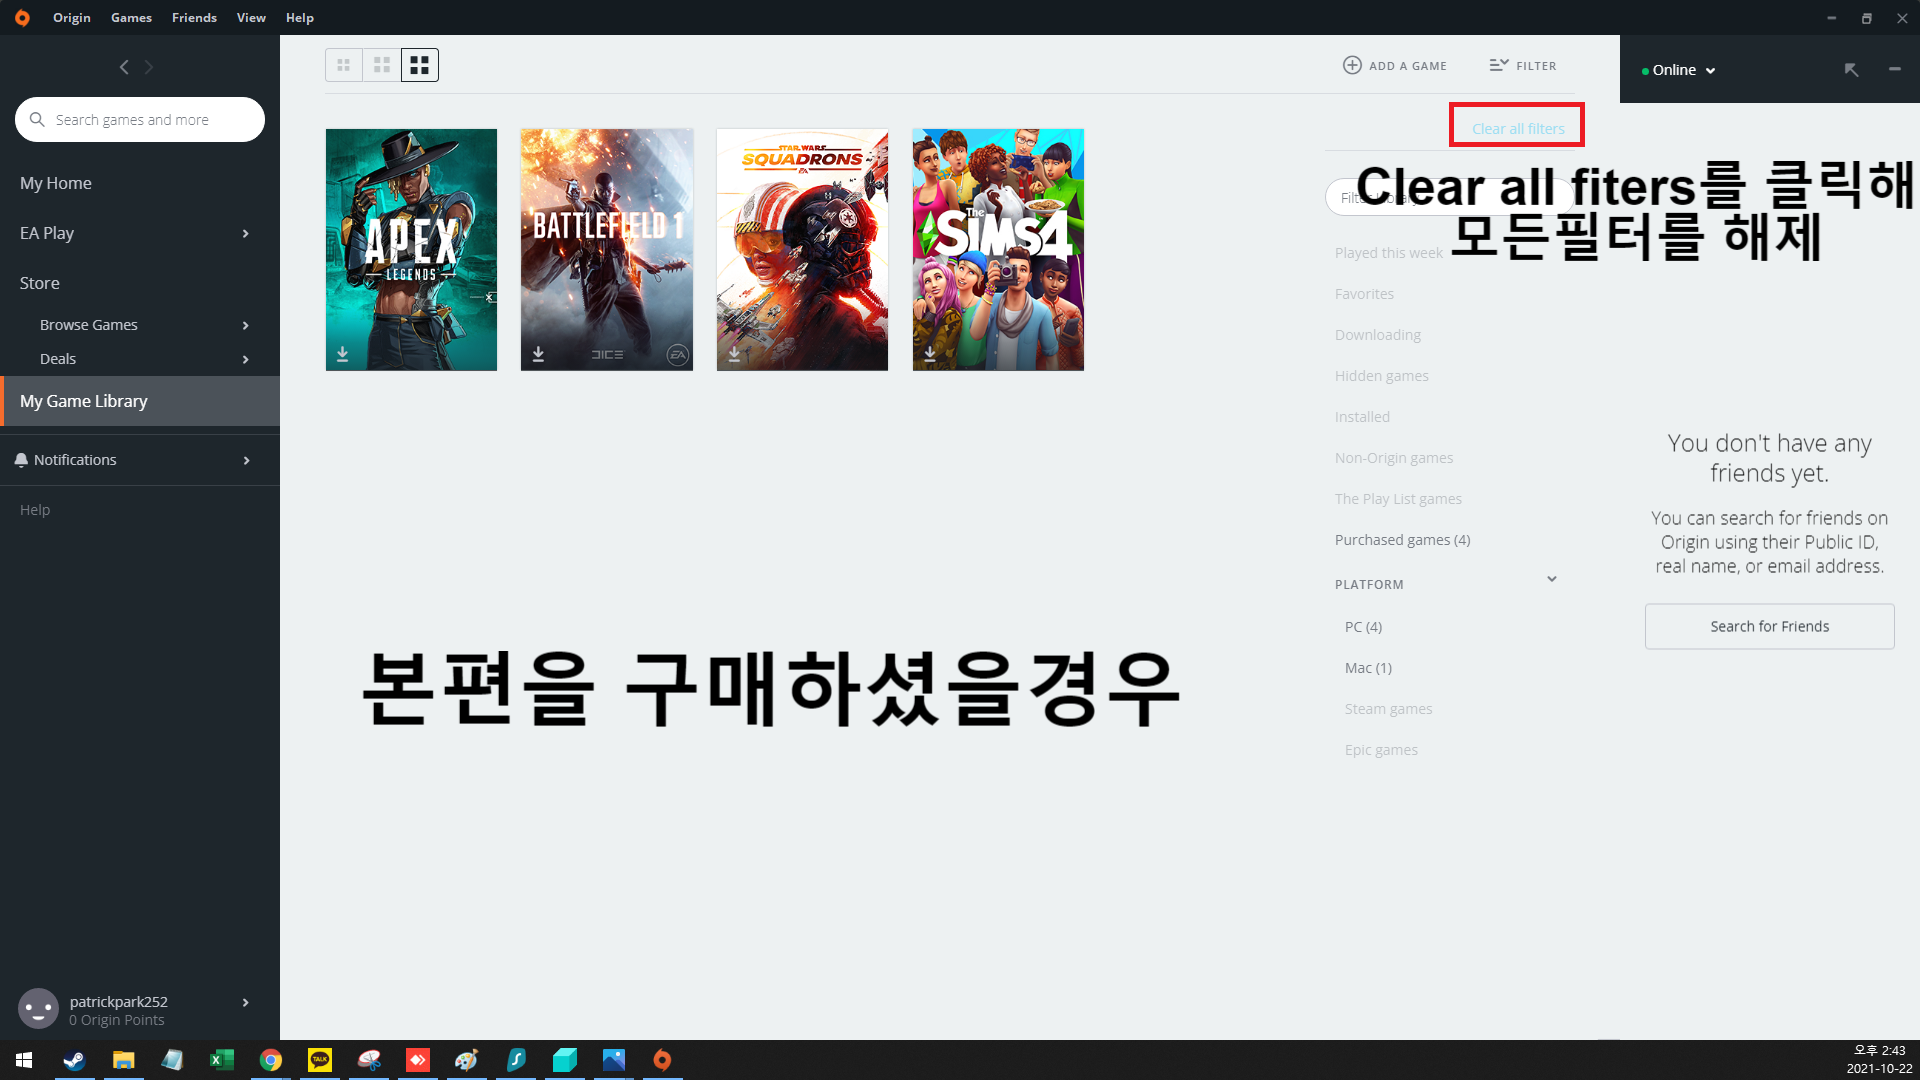This screenshot has height=1080, width=1920.
Task: Open the Online status dropdown
Action: click(1679, 70)
